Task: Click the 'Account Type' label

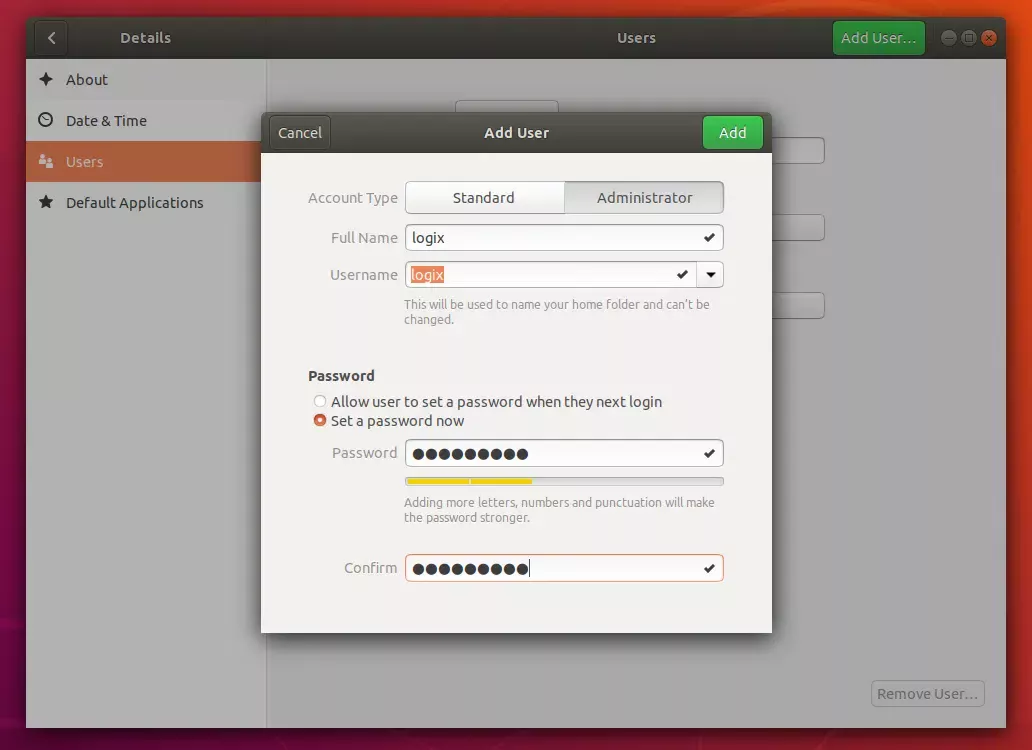Action: pyautogui.click(x=353, y=198)
